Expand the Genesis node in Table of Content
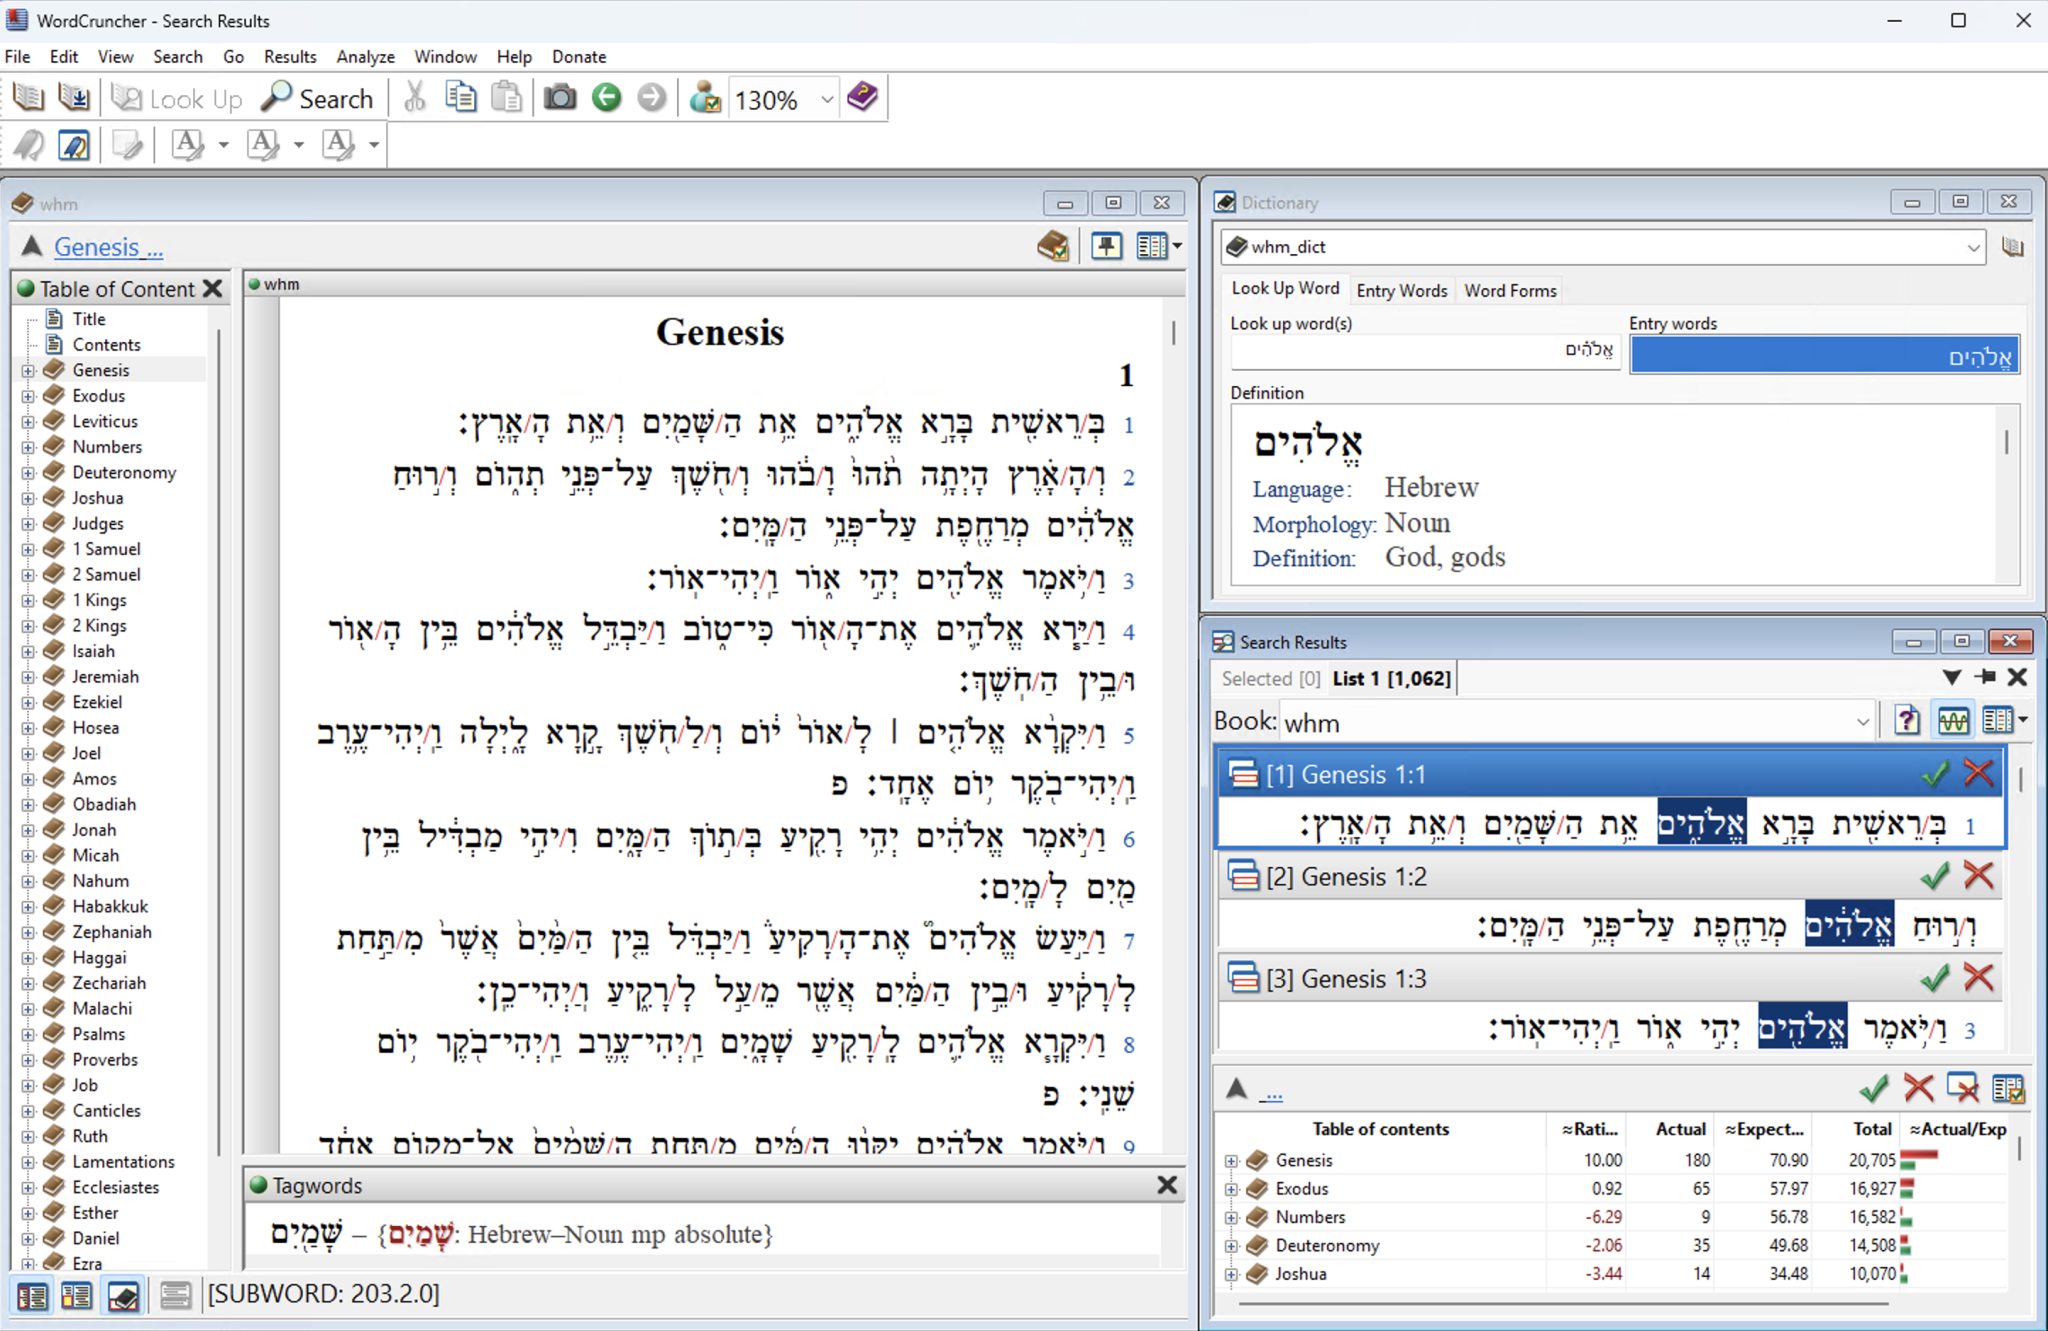Viewport: 2048px width, 1331px height. [27, 369]
